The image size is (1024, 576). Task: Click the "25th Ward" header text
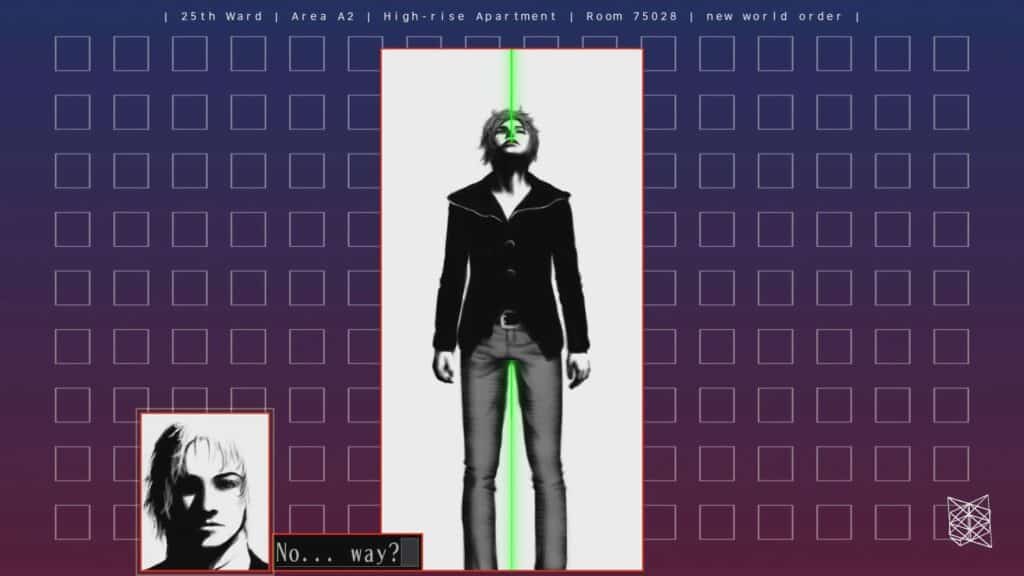coord(222,16)
